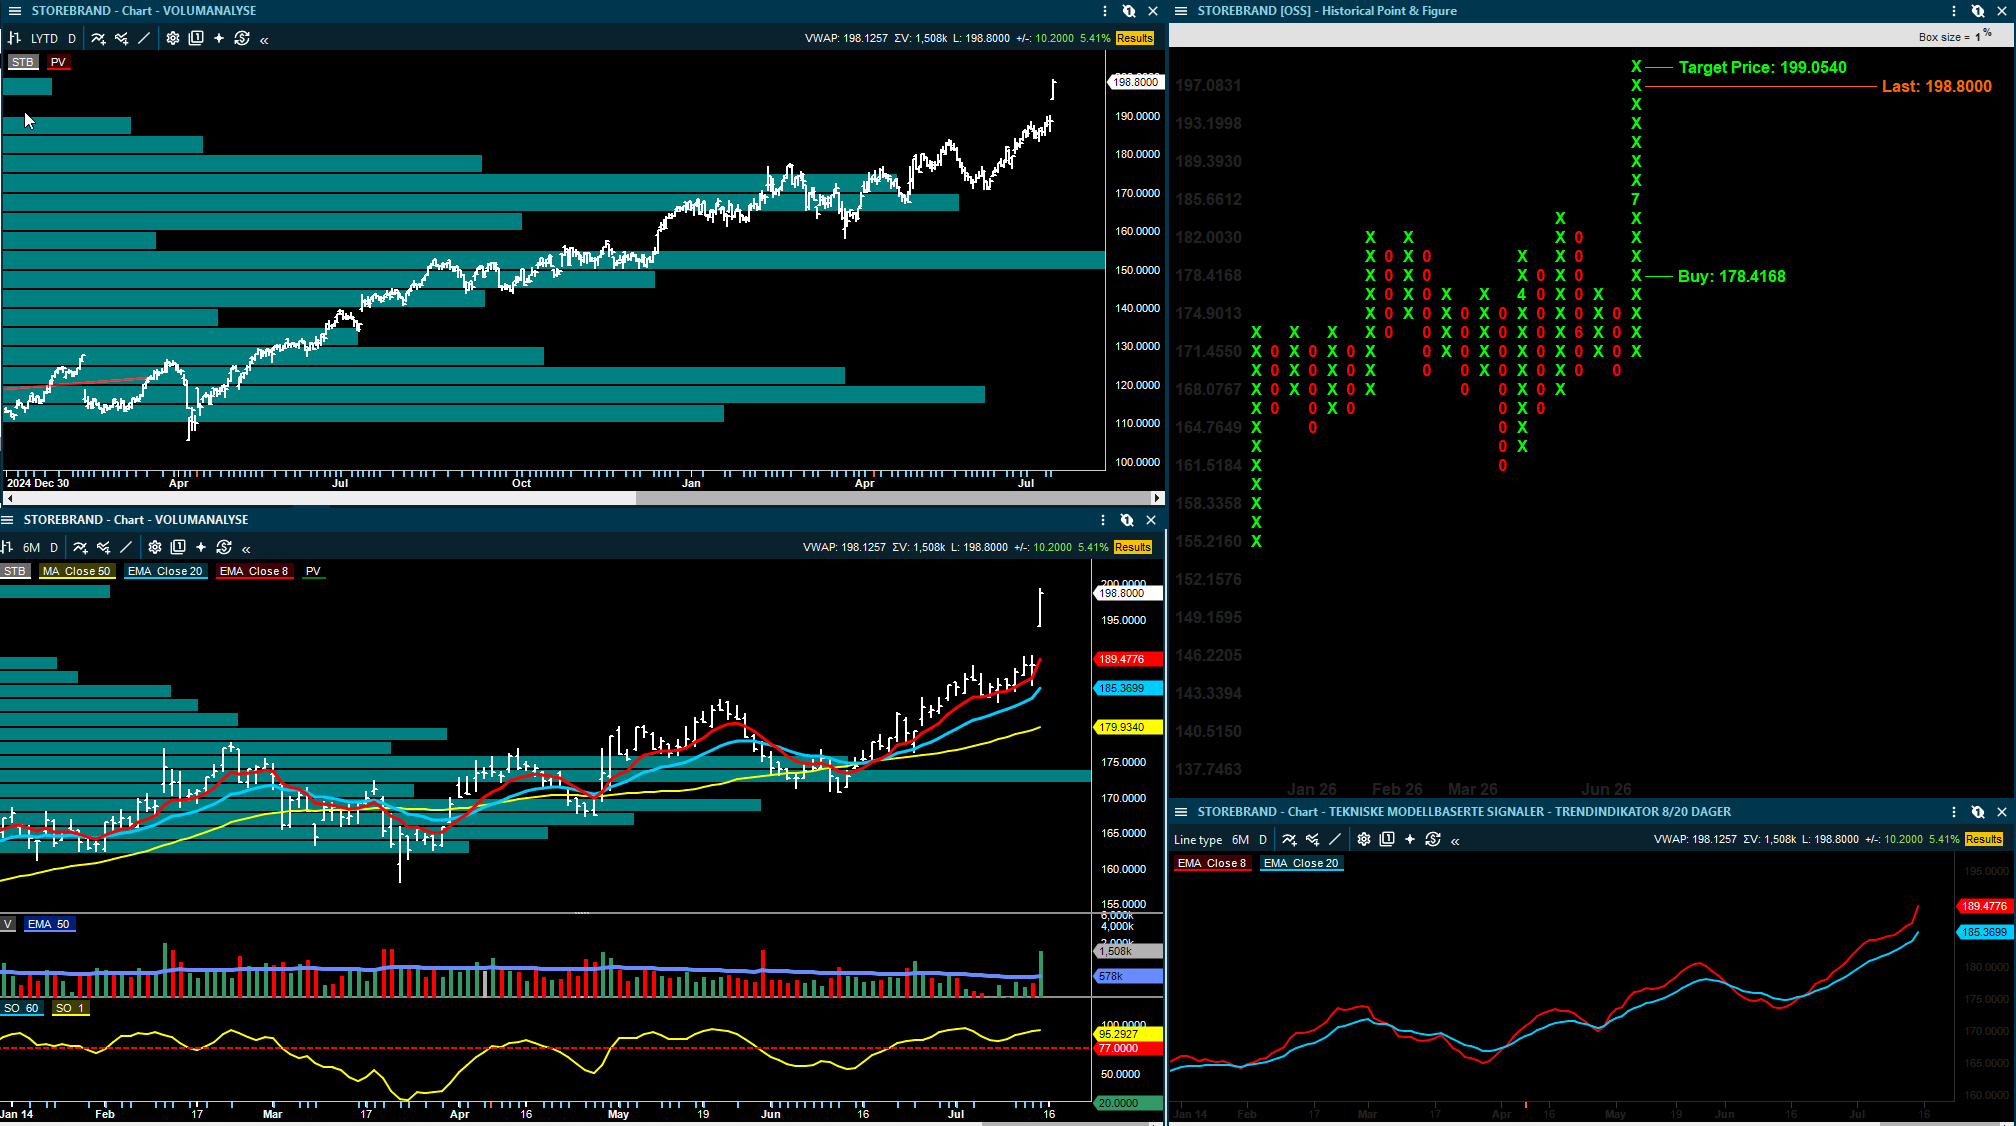The image size is (2016, 1126).
Task: Add indicator in top VOLUMANALYSE chart toolbar
Action: [x=98, y=38]
